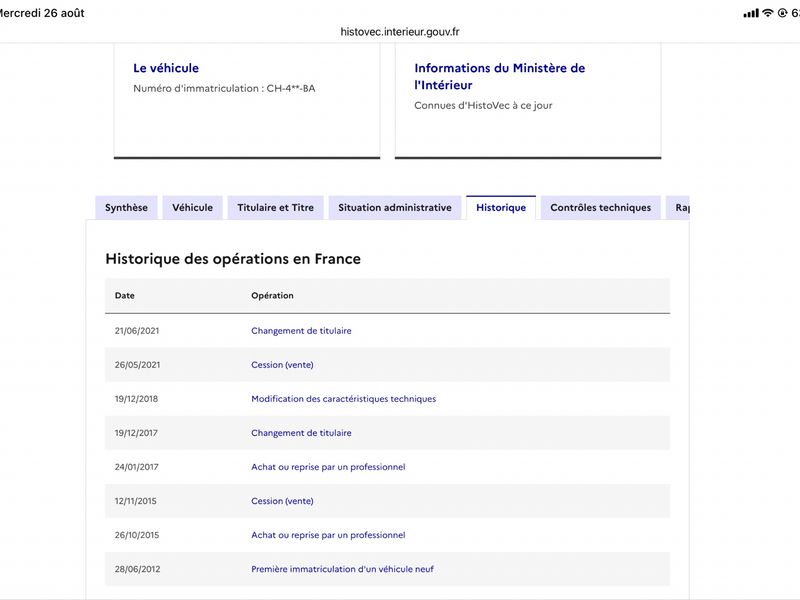
Task: Click Achat ou reprise par un professionnel 24/01/2017
Action: [x=328, y=467]
